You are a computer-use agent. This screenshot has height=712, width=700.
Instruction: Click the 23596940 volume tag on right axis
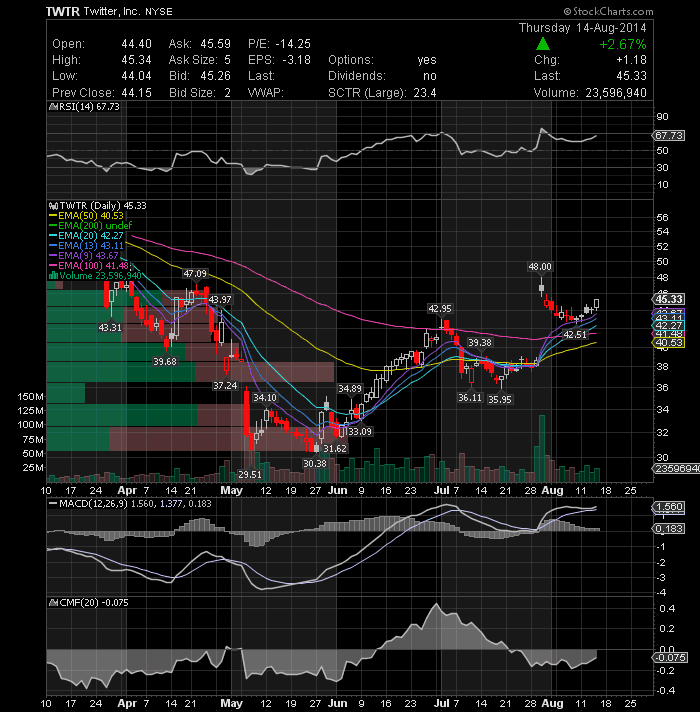676,469
